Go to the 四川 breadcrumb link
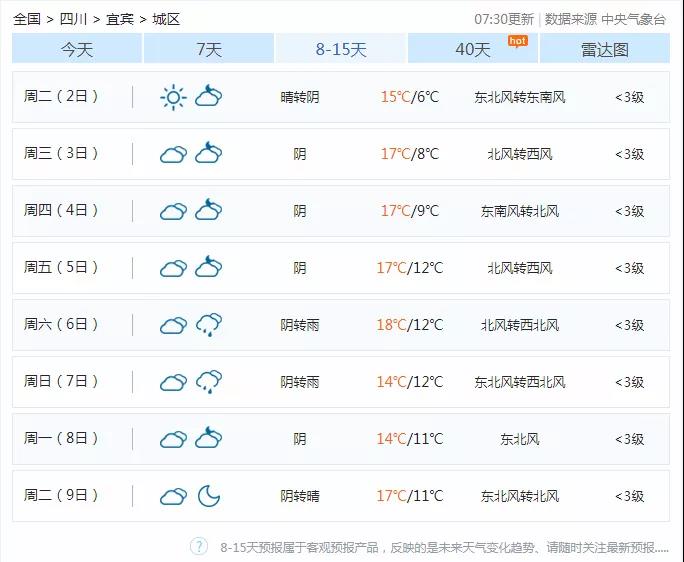Image resolution: width=684 pixels, height=562 pixels. [x=73, y=19]
